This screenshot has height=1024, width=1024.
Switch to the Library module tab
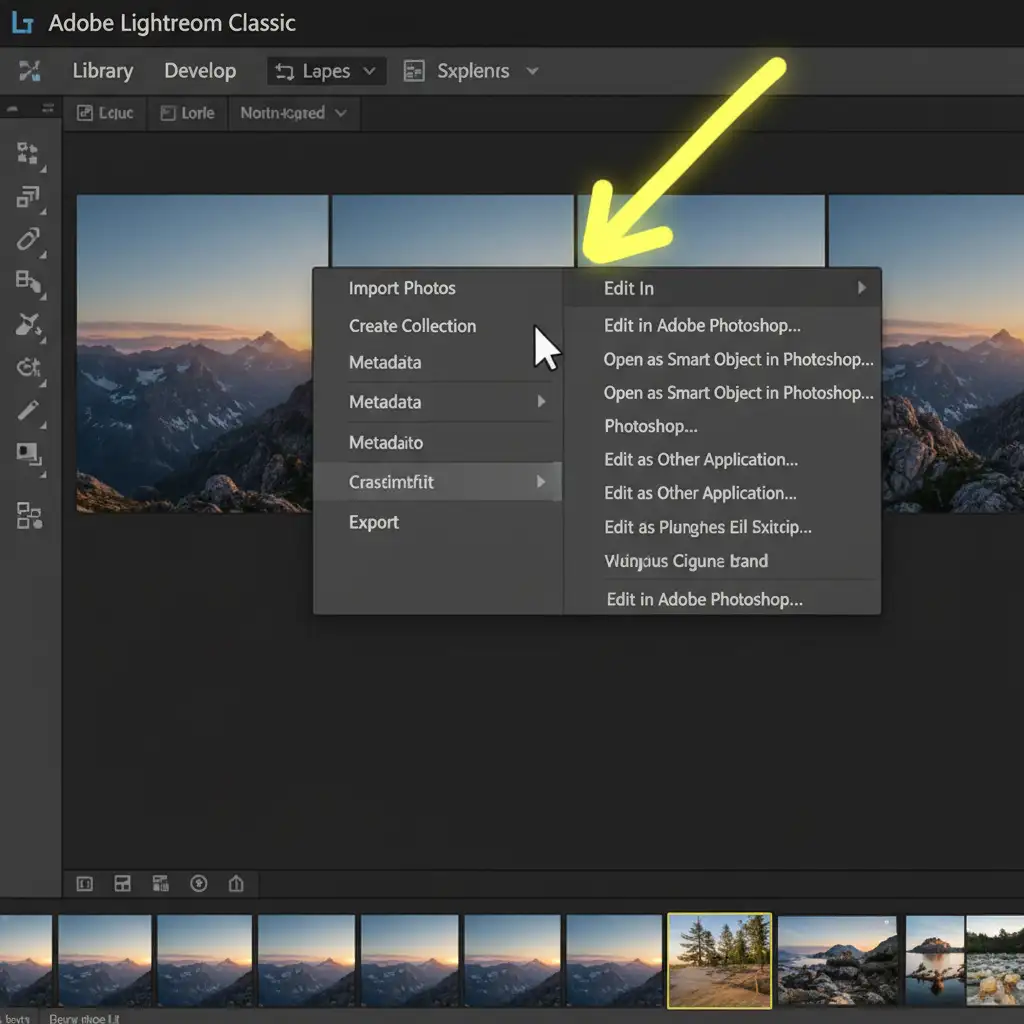tap(102, 71)
